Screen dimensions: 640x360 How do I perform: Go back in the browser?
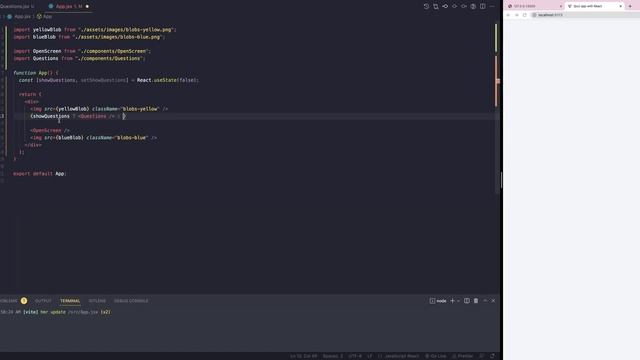pyautogui.click(x=509, y=15)
